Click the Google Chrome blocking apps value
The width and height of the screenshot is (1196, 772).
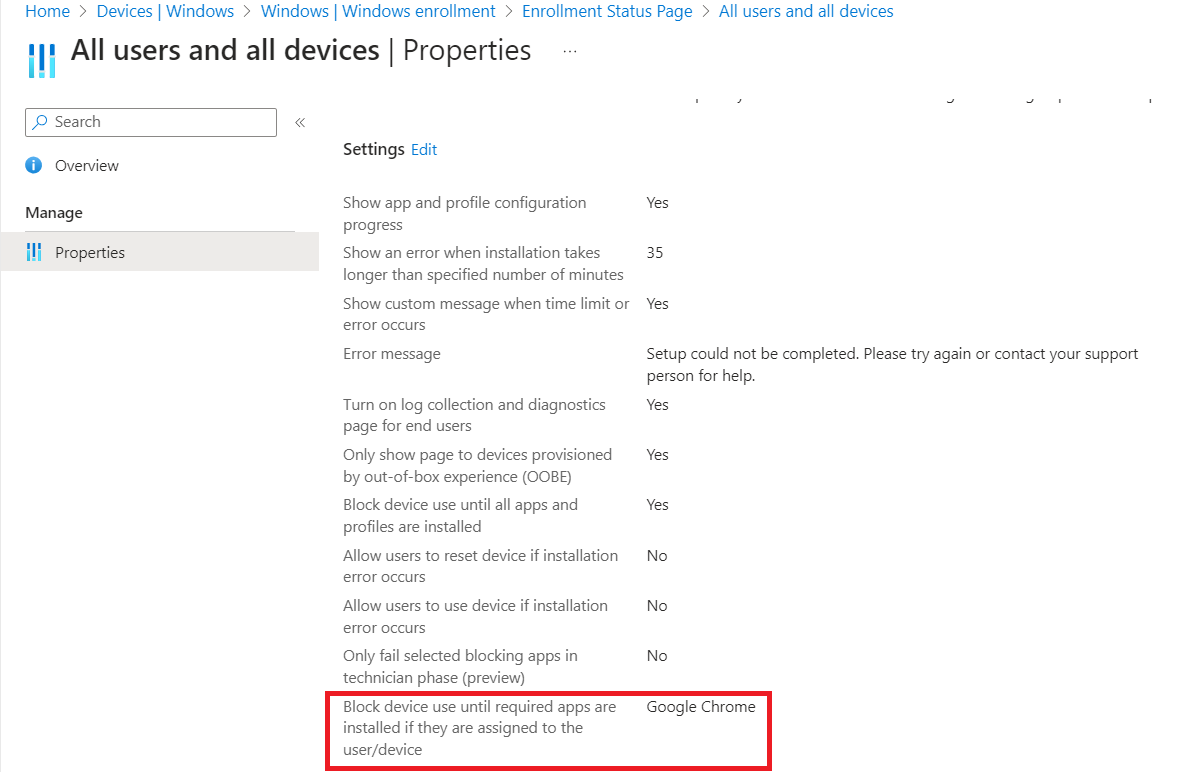tap(700, 706)
